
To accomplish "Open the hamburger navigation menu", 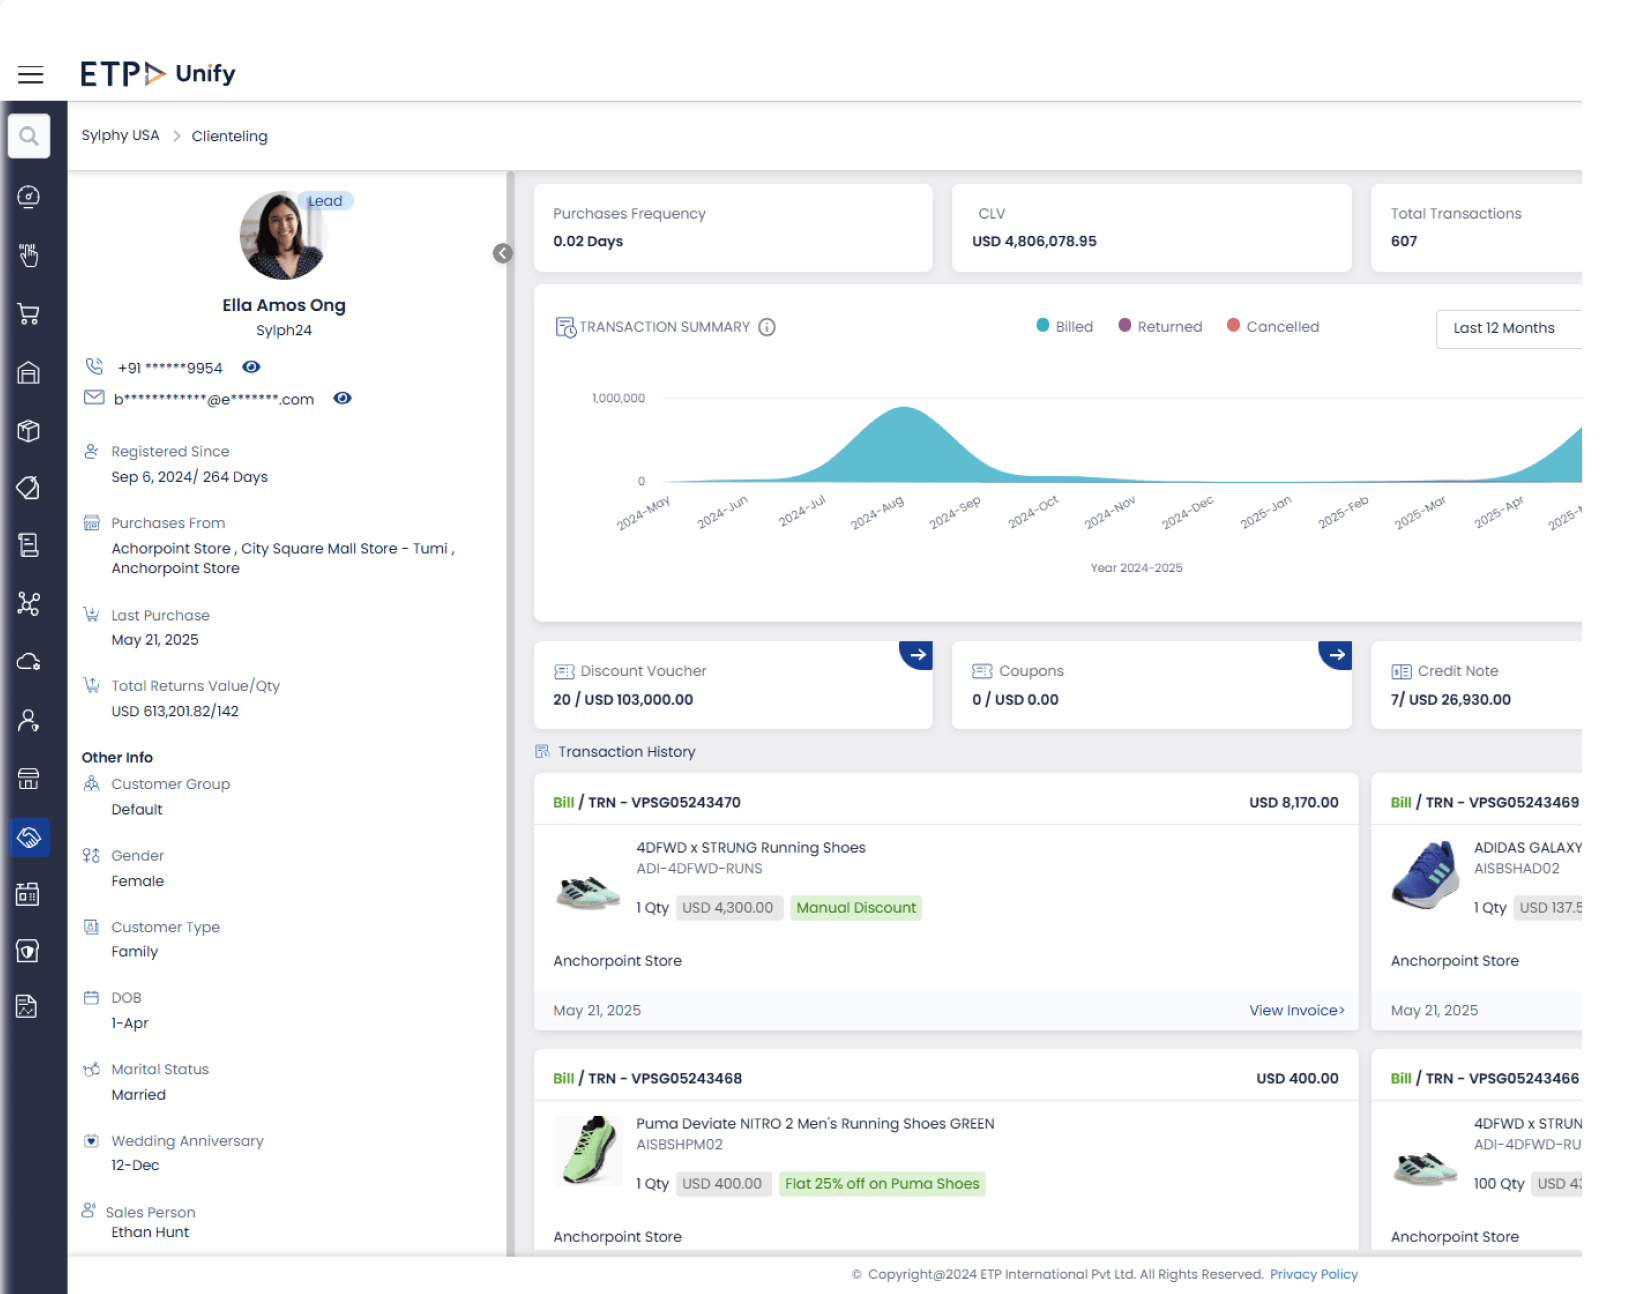I will coord(30,75).
